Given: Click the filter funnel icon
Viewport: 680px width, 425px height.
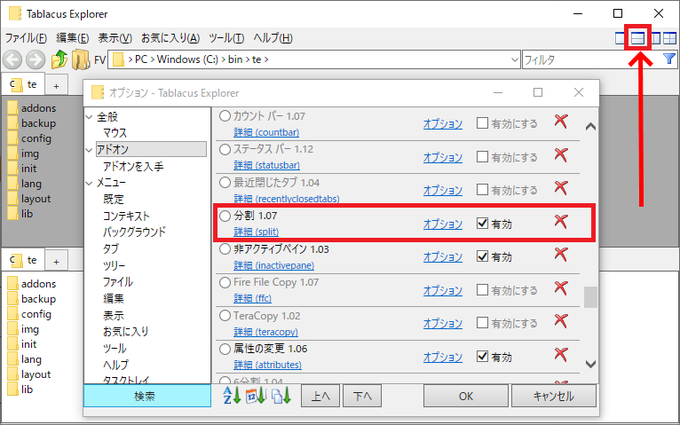Looking at the screenshot, I should coord(670,59).
